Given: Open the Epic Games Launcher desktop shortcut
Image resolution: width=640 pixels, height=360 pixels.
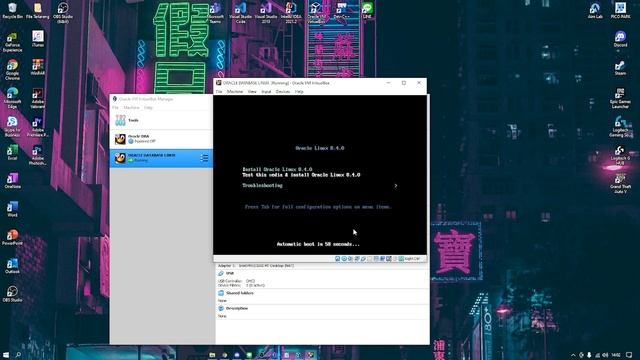Looking at the screenshot, I should (620, 98).
